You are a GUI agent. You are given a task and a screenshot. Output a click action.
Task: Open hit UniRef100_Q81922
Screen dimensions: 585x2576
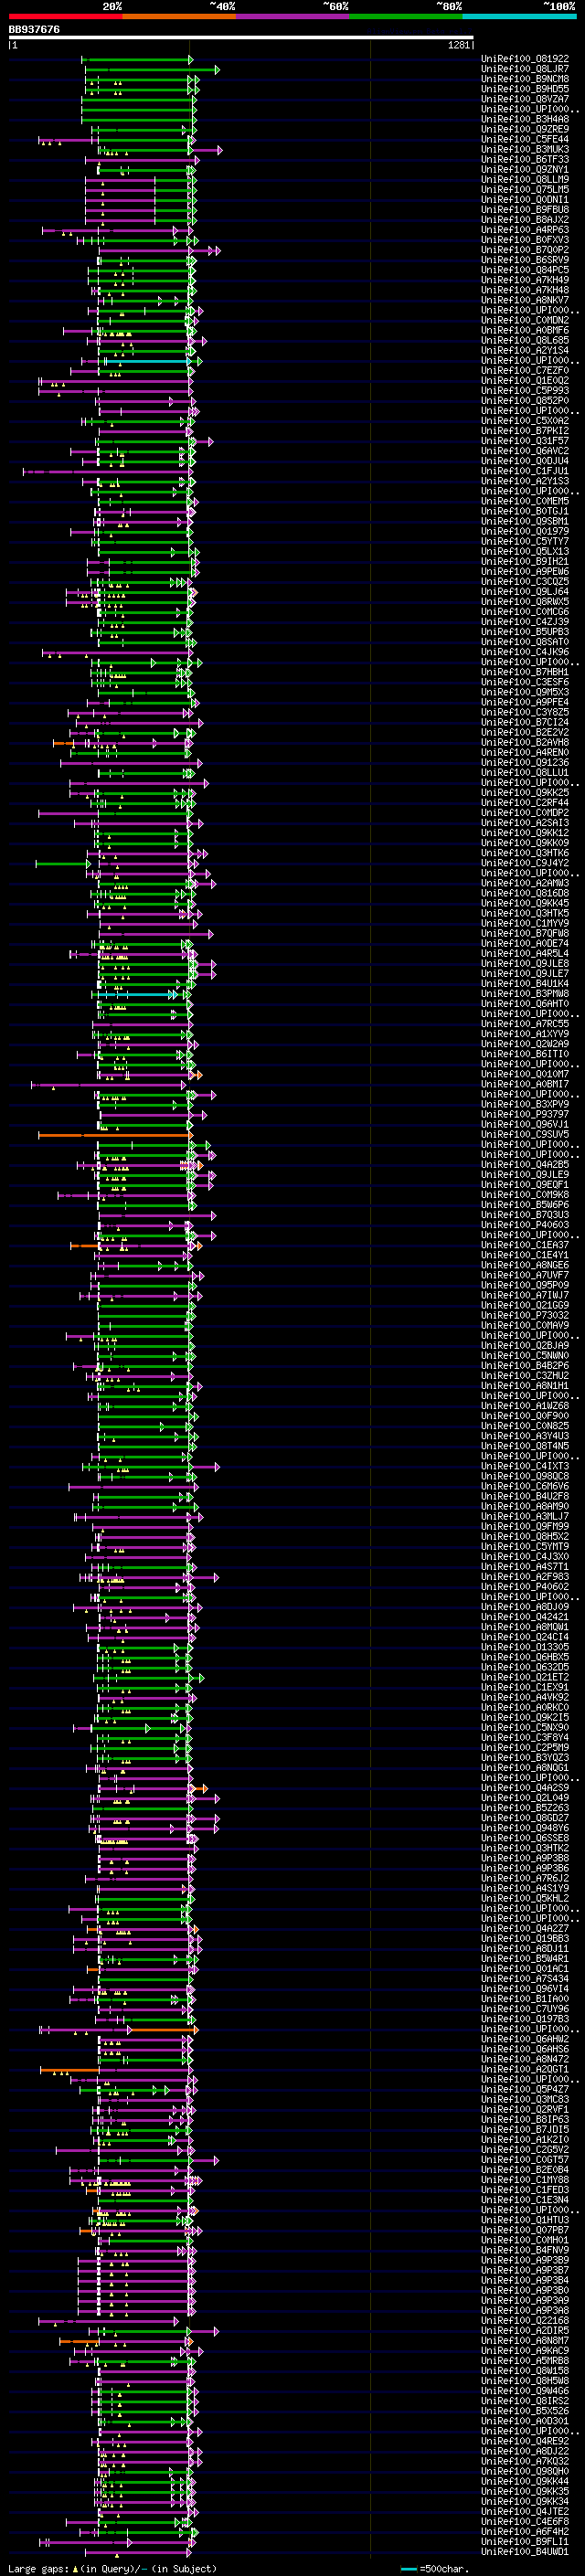(x=525, y=59)
